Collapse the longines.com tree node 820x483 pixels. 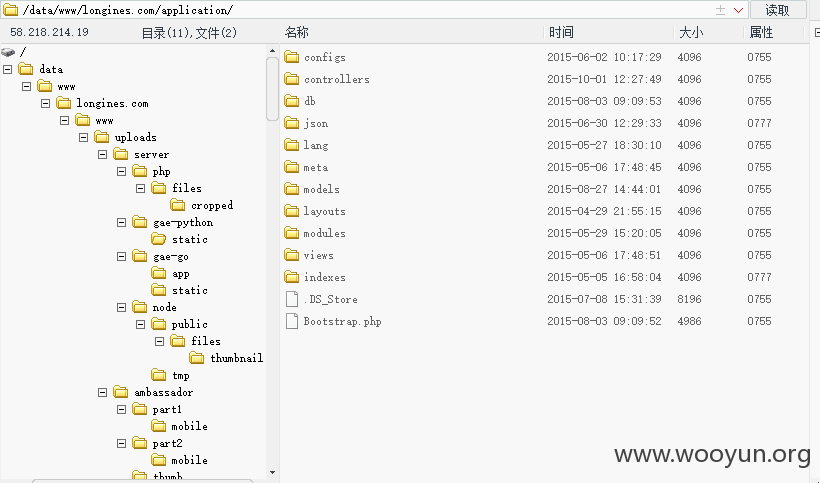46,104
